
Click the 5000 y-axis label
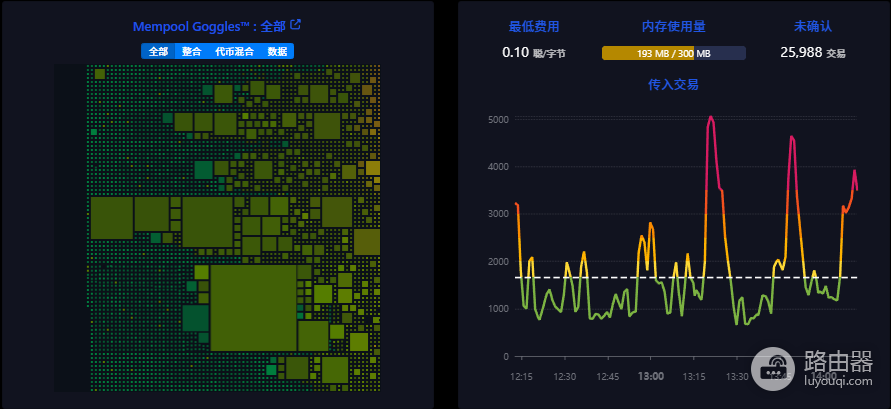[x=498, y=119]
